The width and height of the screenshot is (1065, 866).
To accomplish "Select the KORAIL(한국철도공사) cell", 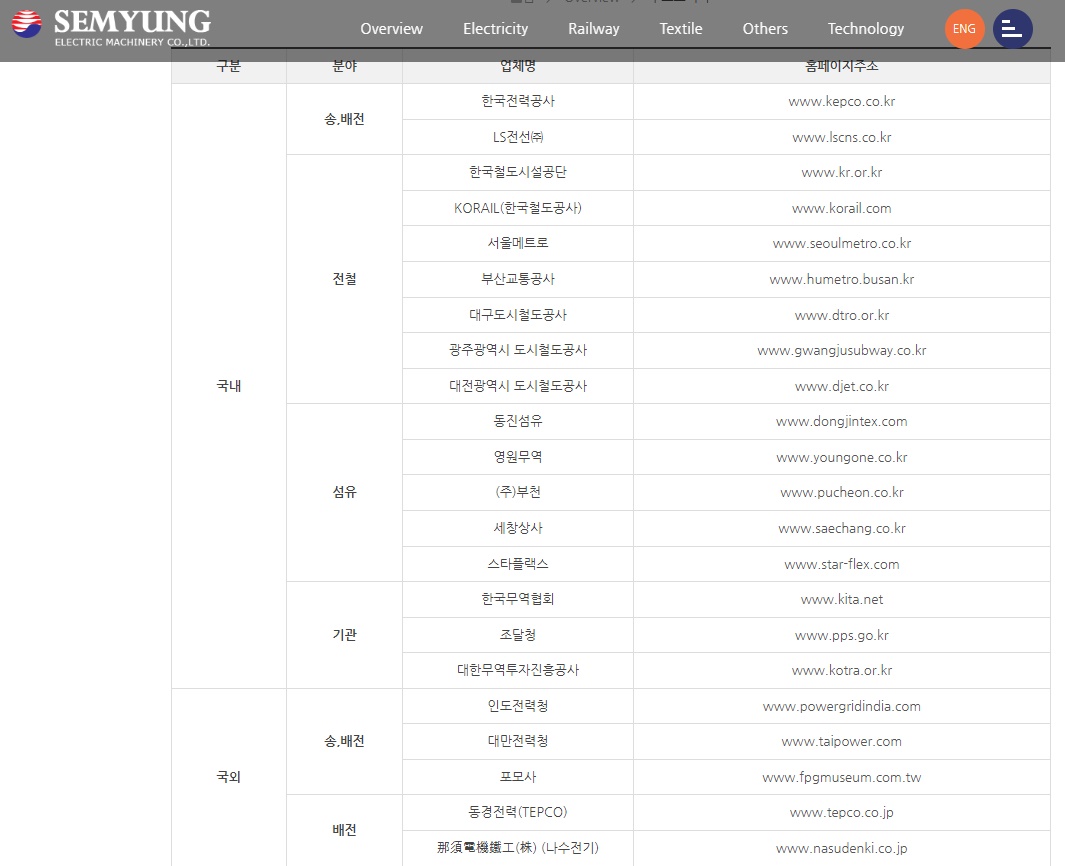I will (x=518, y=209).
